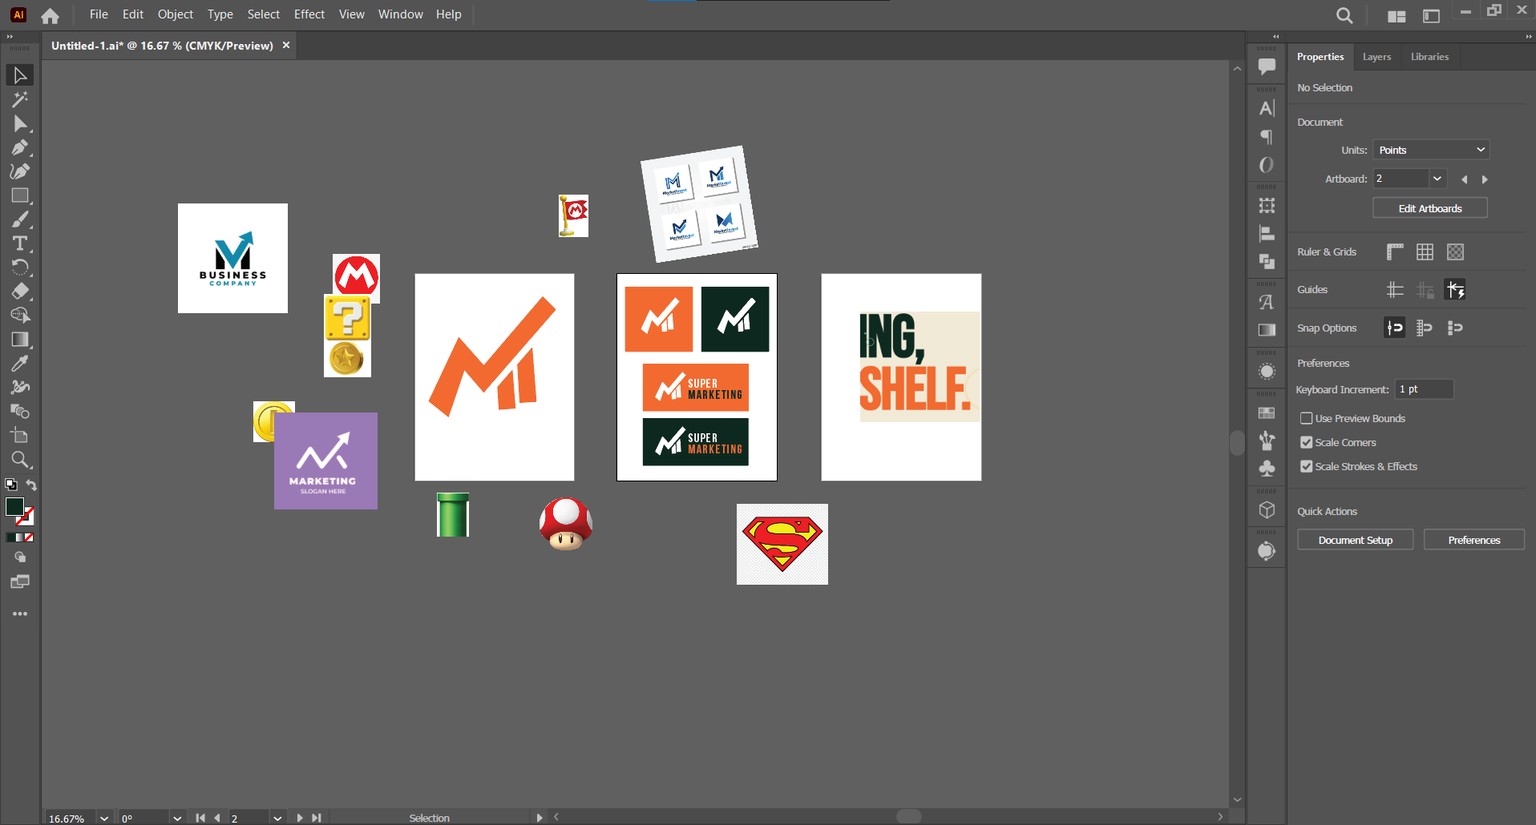Toggle show grid icon

(x=1425, y=252)
